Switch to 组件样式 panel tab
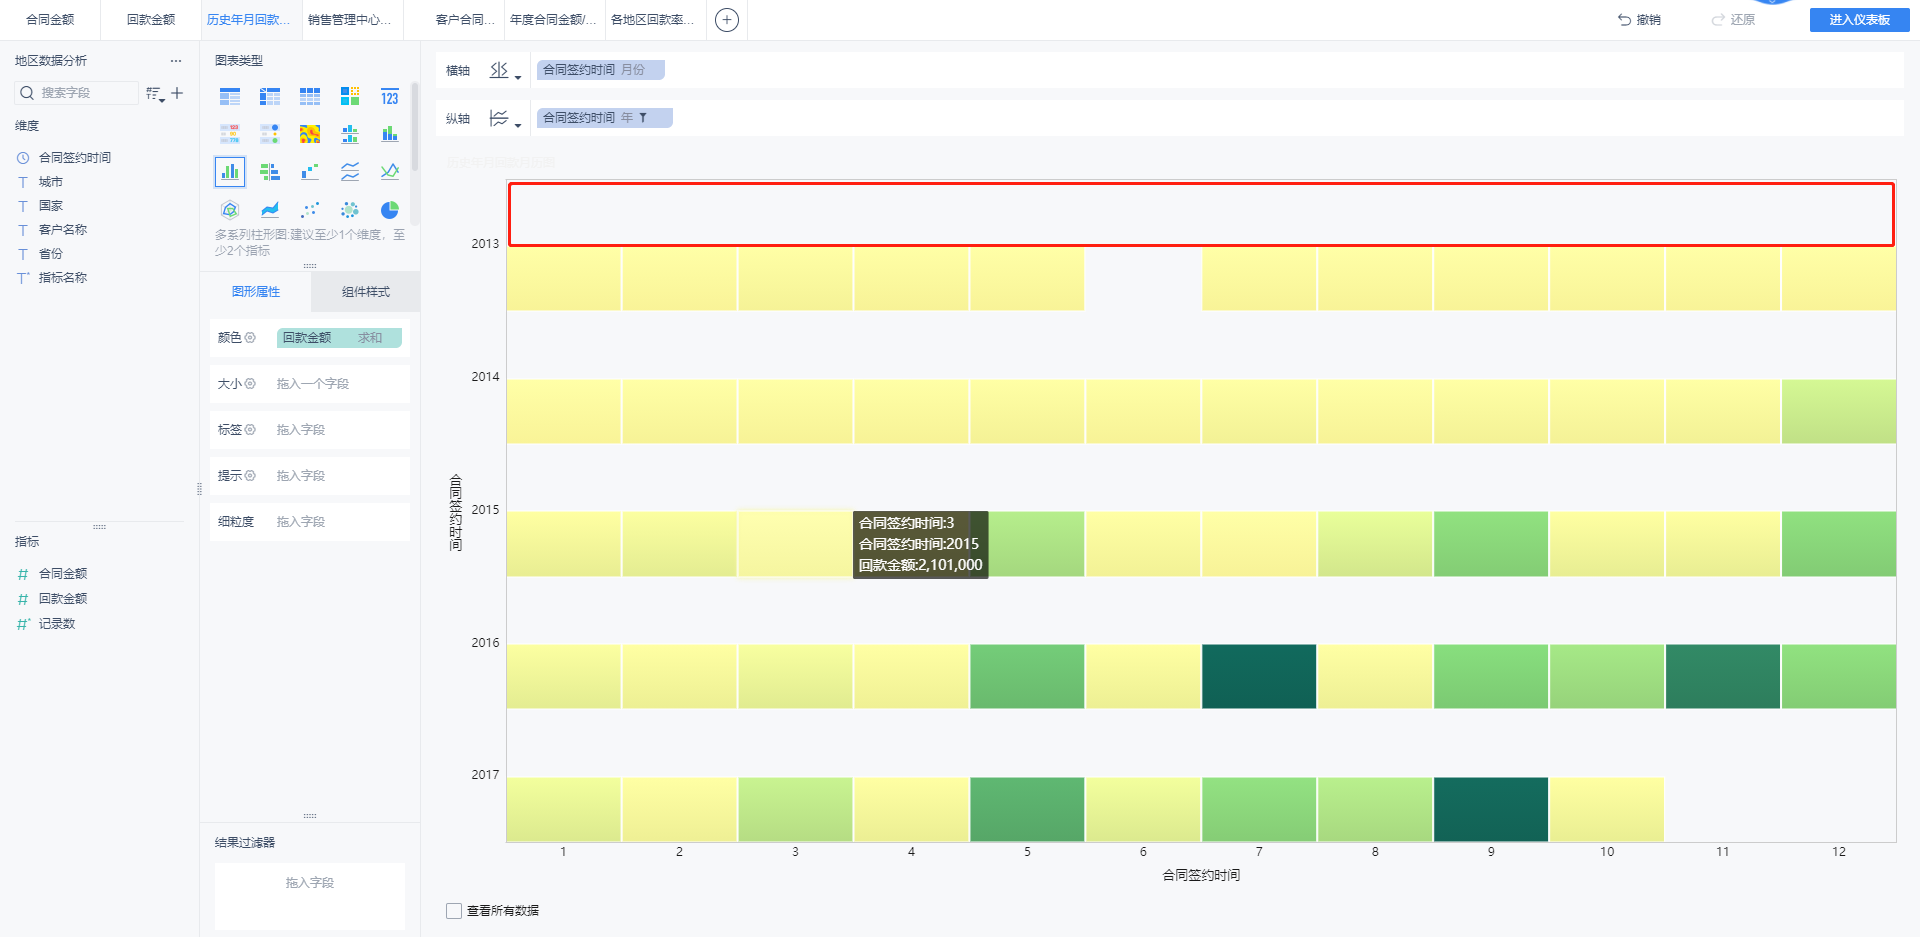Image resolution: width=1920 pixels, height=937 pixels. (x=366, y=292)
